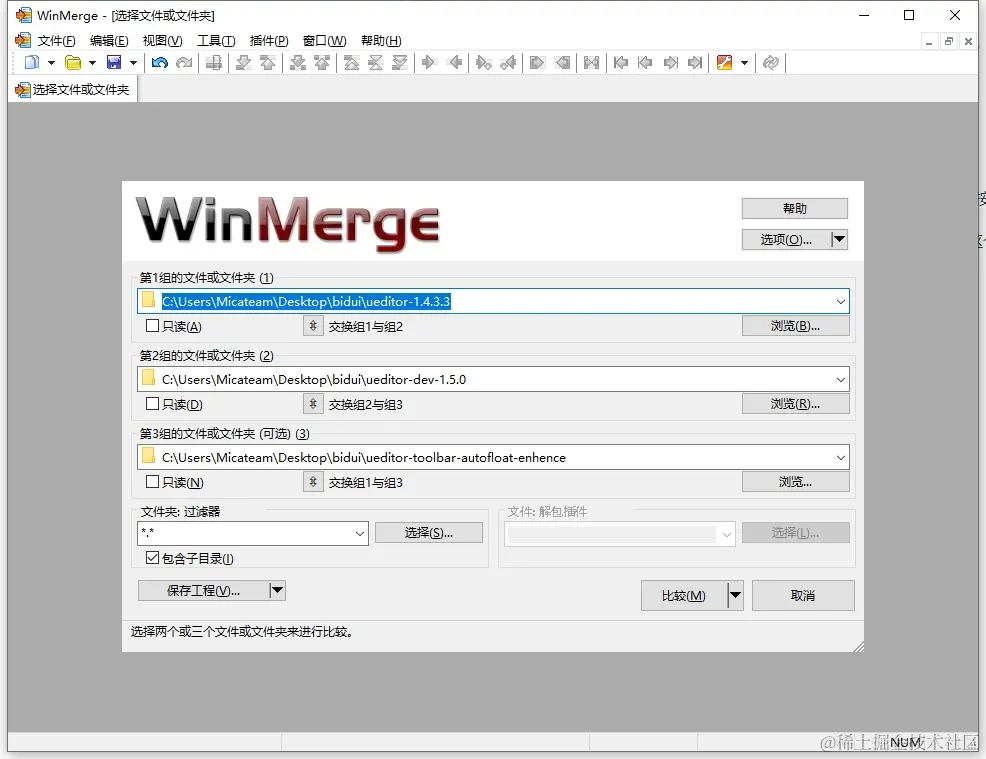Open the 文件(F) menu
986x759 pixels.
[56, 41]
